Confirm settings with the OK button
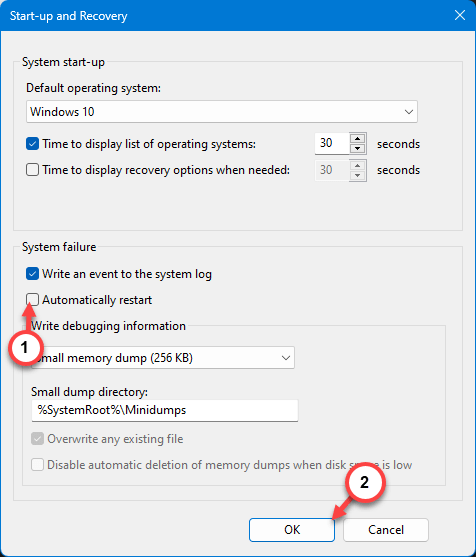The height and width of the screenshot is (557, 476). tap(292, 530)
